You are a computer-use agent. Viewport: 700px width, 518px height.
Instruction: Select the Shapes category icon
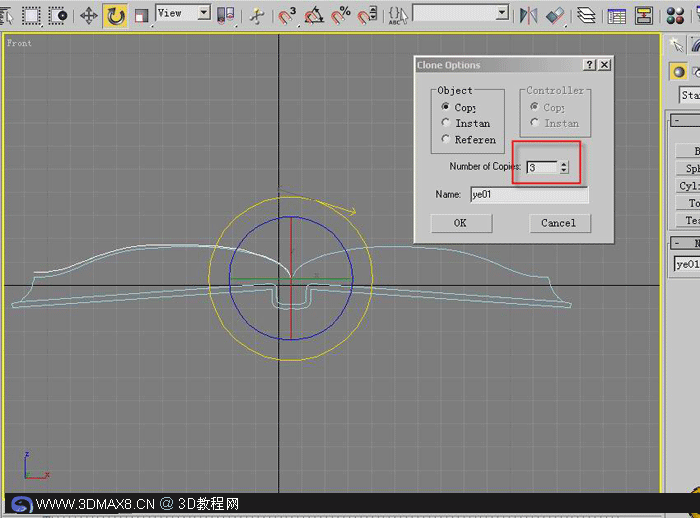tap(696, 72)
